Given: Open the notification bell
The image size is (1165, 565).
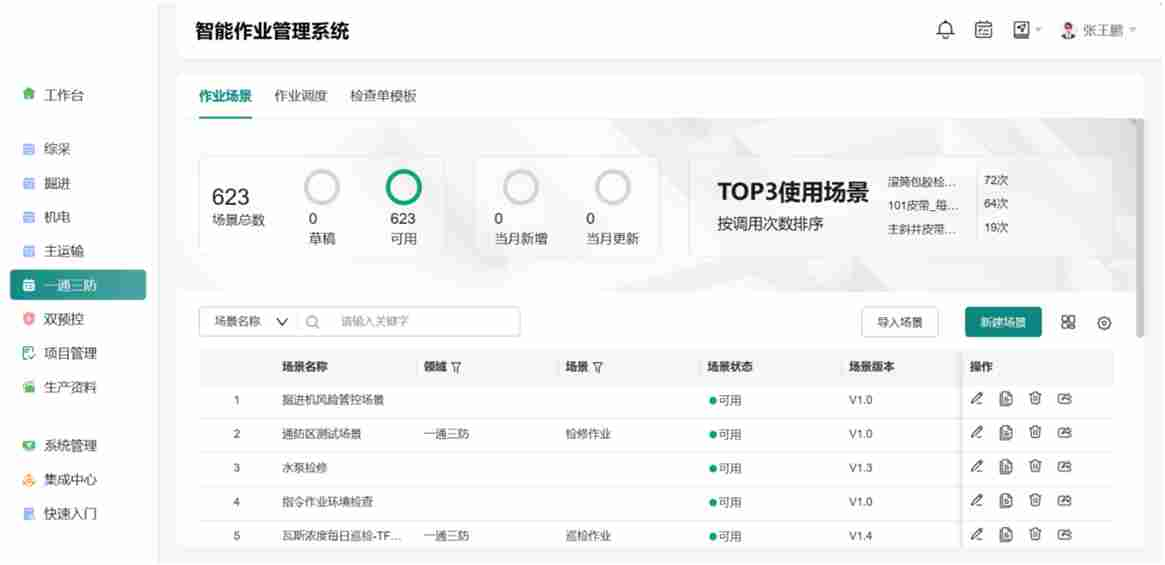Looking at the screenshot, I should click(x=945, y=31).
